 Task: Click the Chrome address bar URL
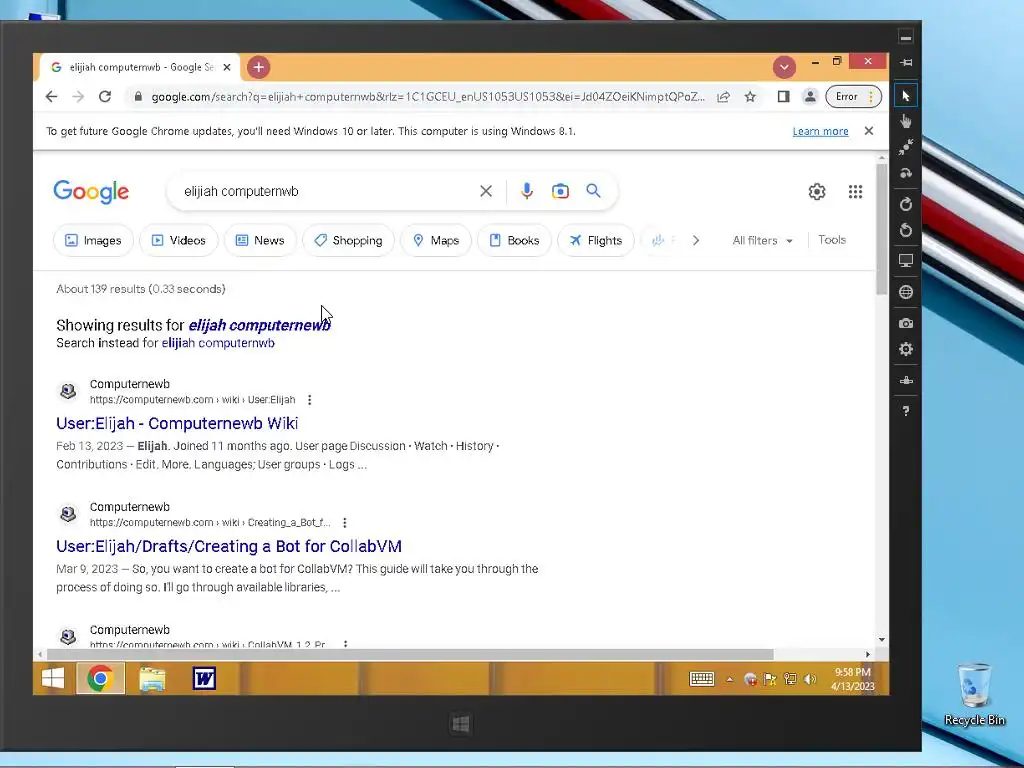coord(428,97)
